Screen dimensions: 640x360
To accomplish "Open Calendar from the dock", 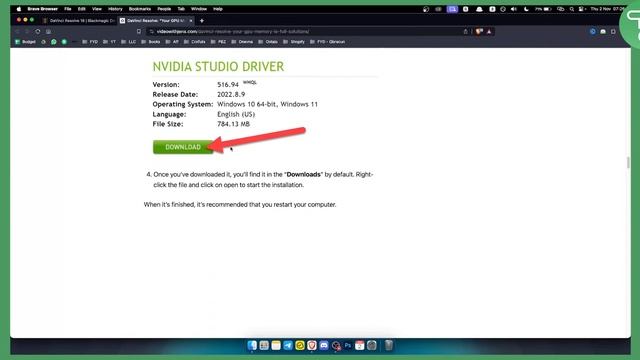I will coord(360,345).
